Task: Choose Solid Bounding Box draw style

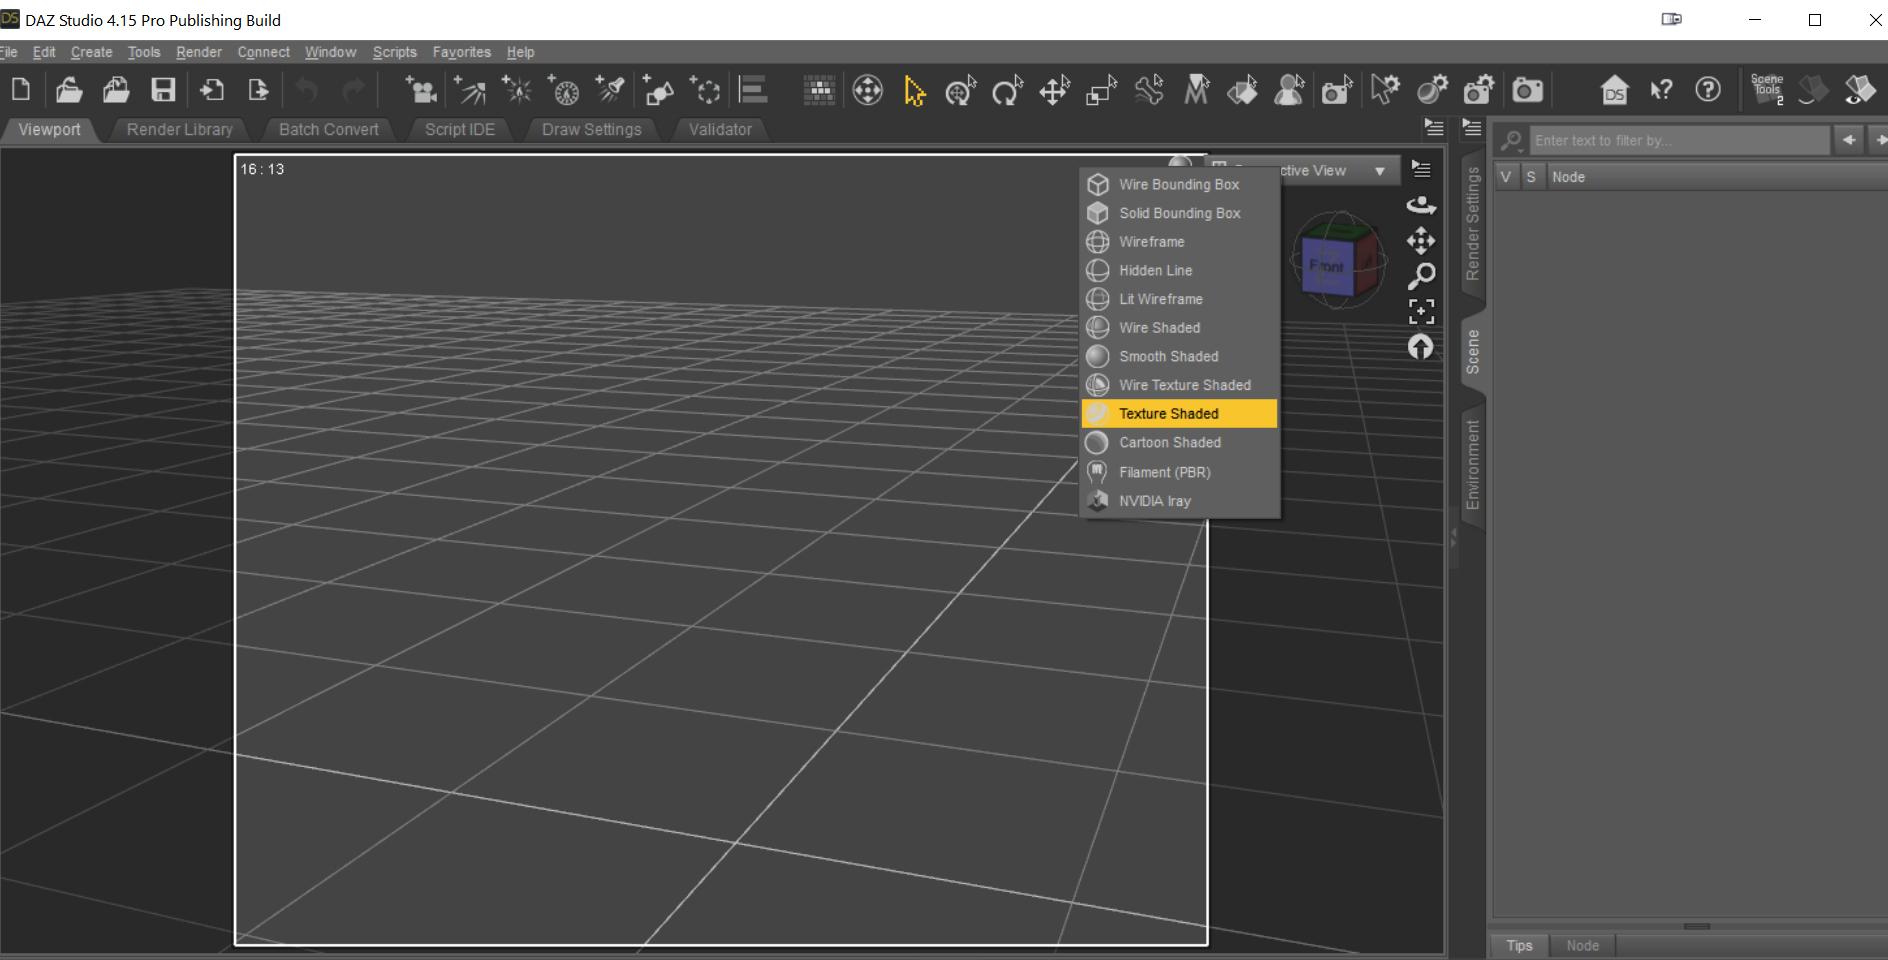Action: coord(1180,213)
